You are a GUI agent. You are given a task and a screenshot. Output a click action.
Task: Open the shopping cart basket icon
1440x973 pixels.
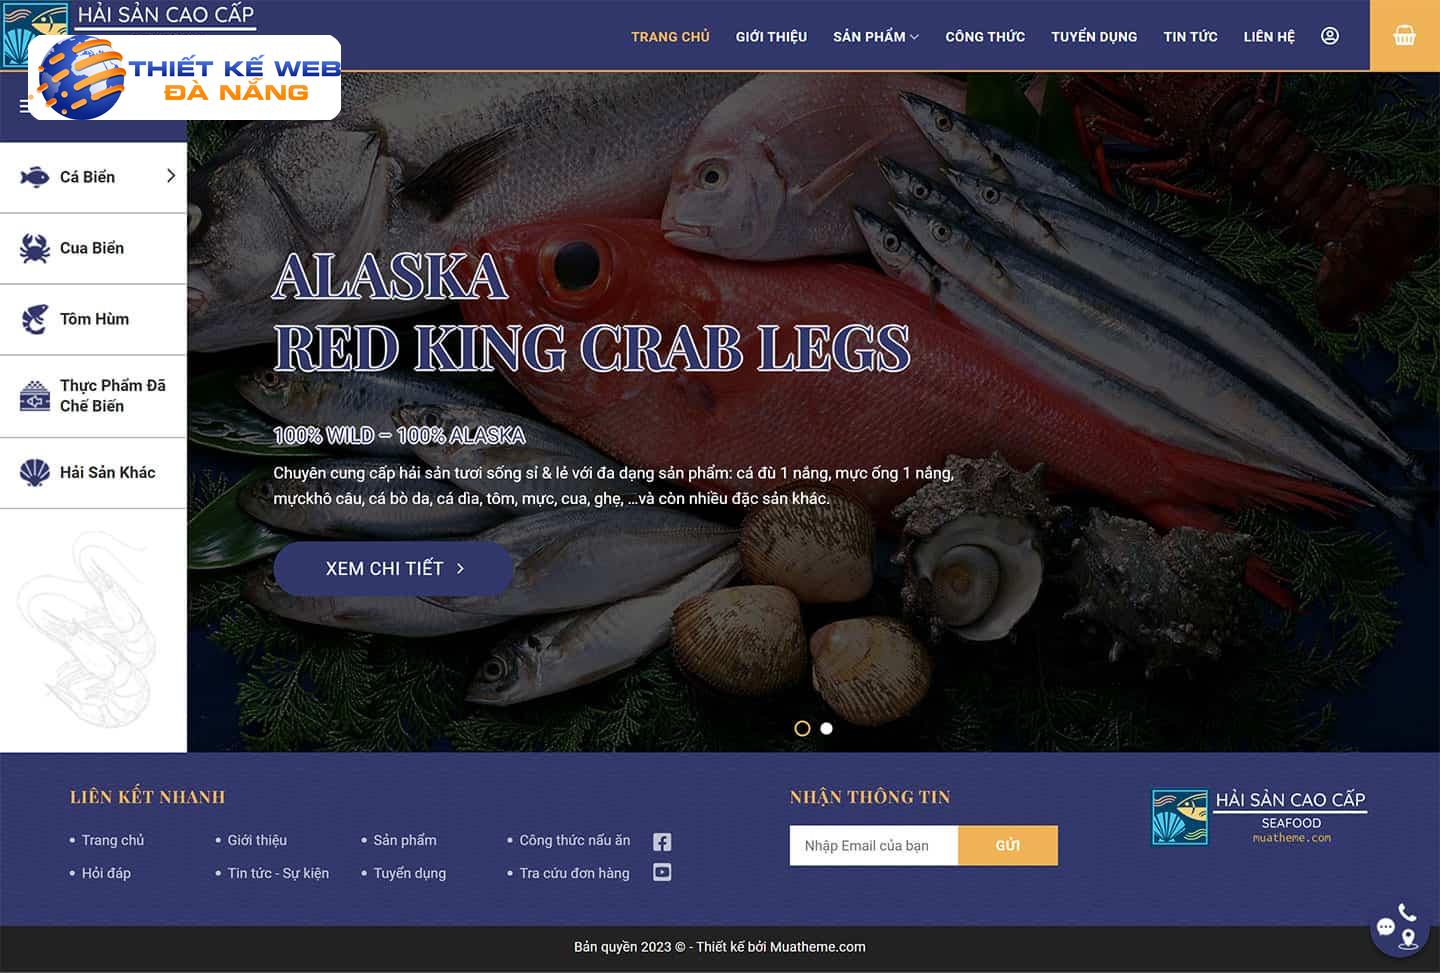click(x=1404, y=36)
